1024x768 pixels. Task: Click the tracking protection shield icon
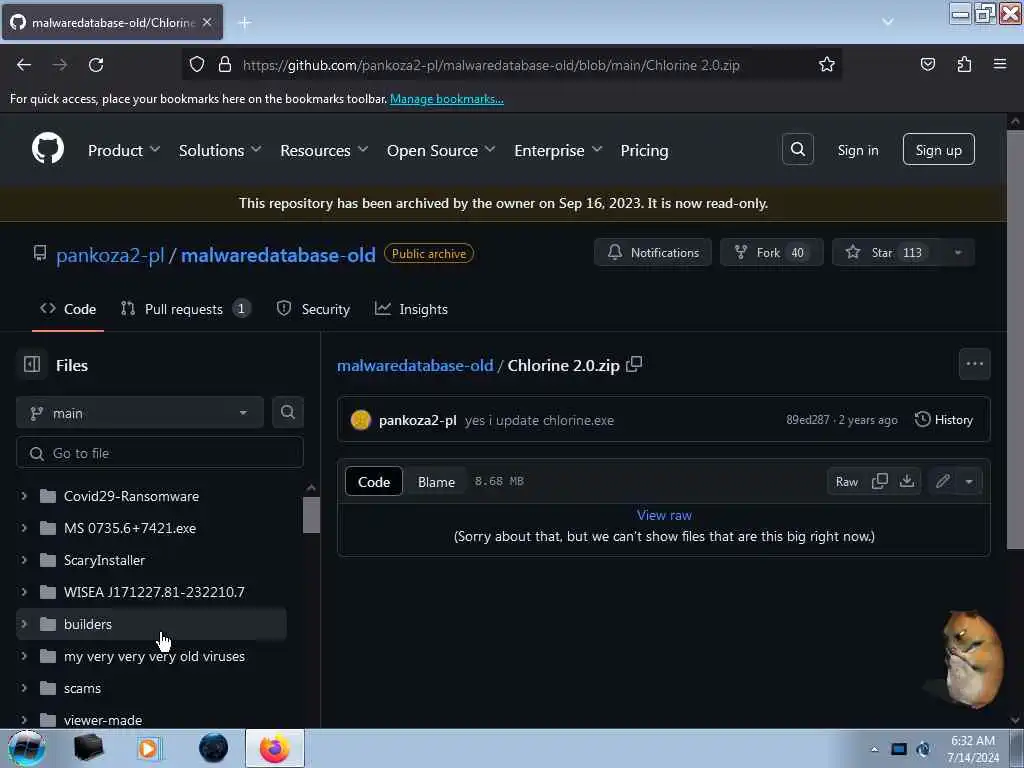pos(197,65)
